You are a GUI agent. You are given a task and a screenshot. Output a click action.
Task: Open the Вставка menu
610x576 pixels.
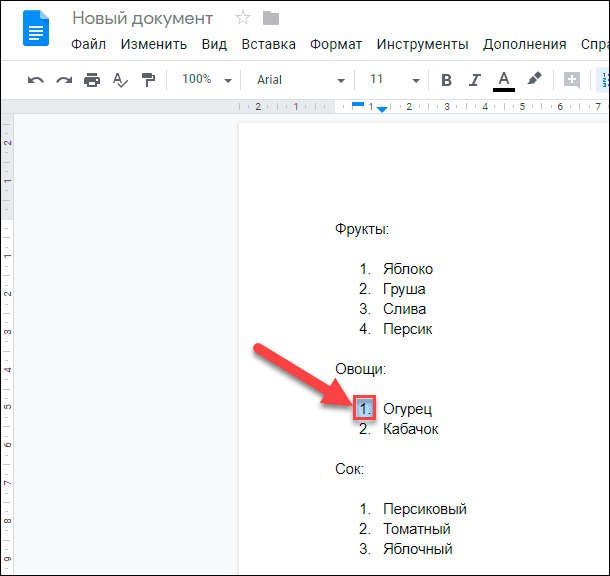click(269, 44)
